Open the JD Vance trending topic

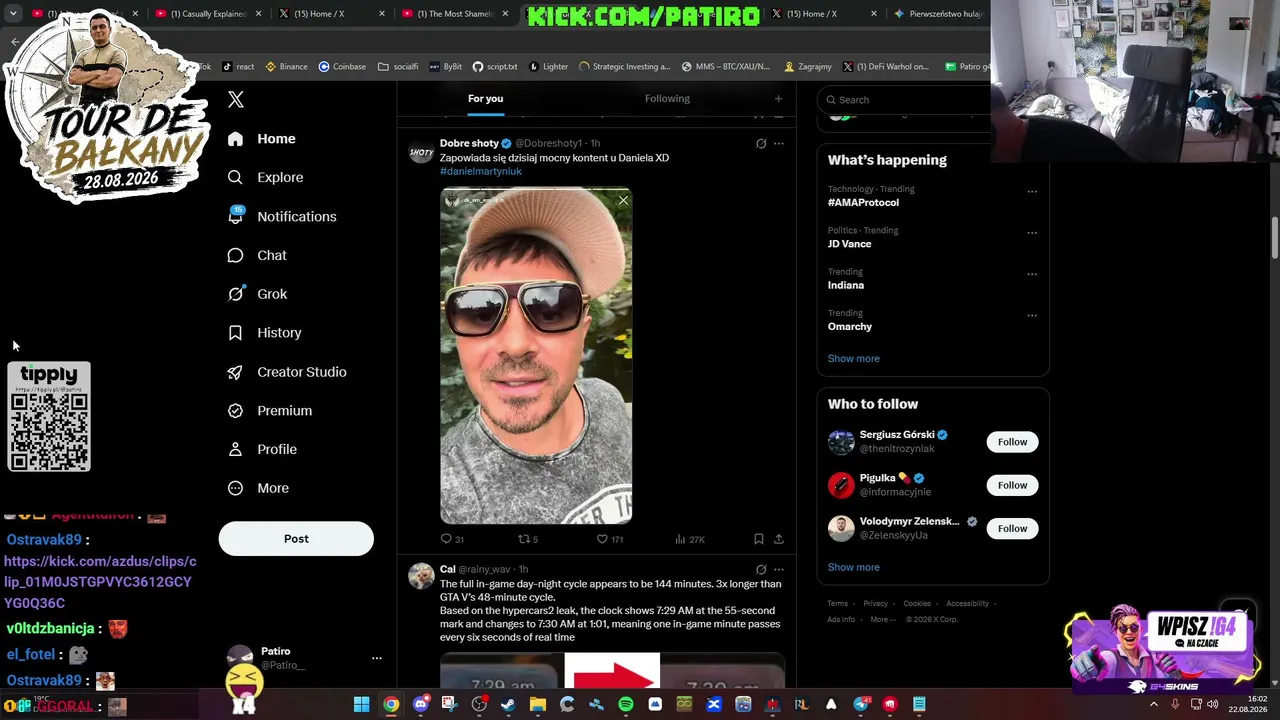coord(849,244)
